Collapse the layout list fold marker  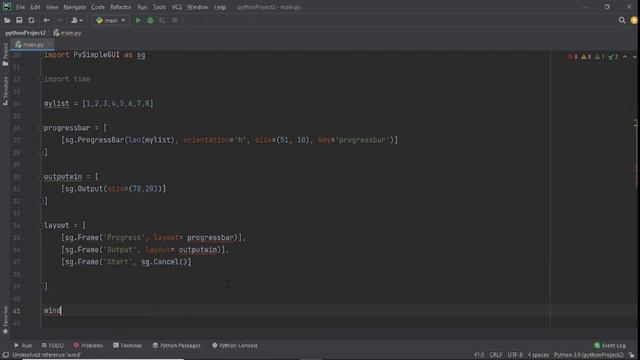tap(41, 225)
